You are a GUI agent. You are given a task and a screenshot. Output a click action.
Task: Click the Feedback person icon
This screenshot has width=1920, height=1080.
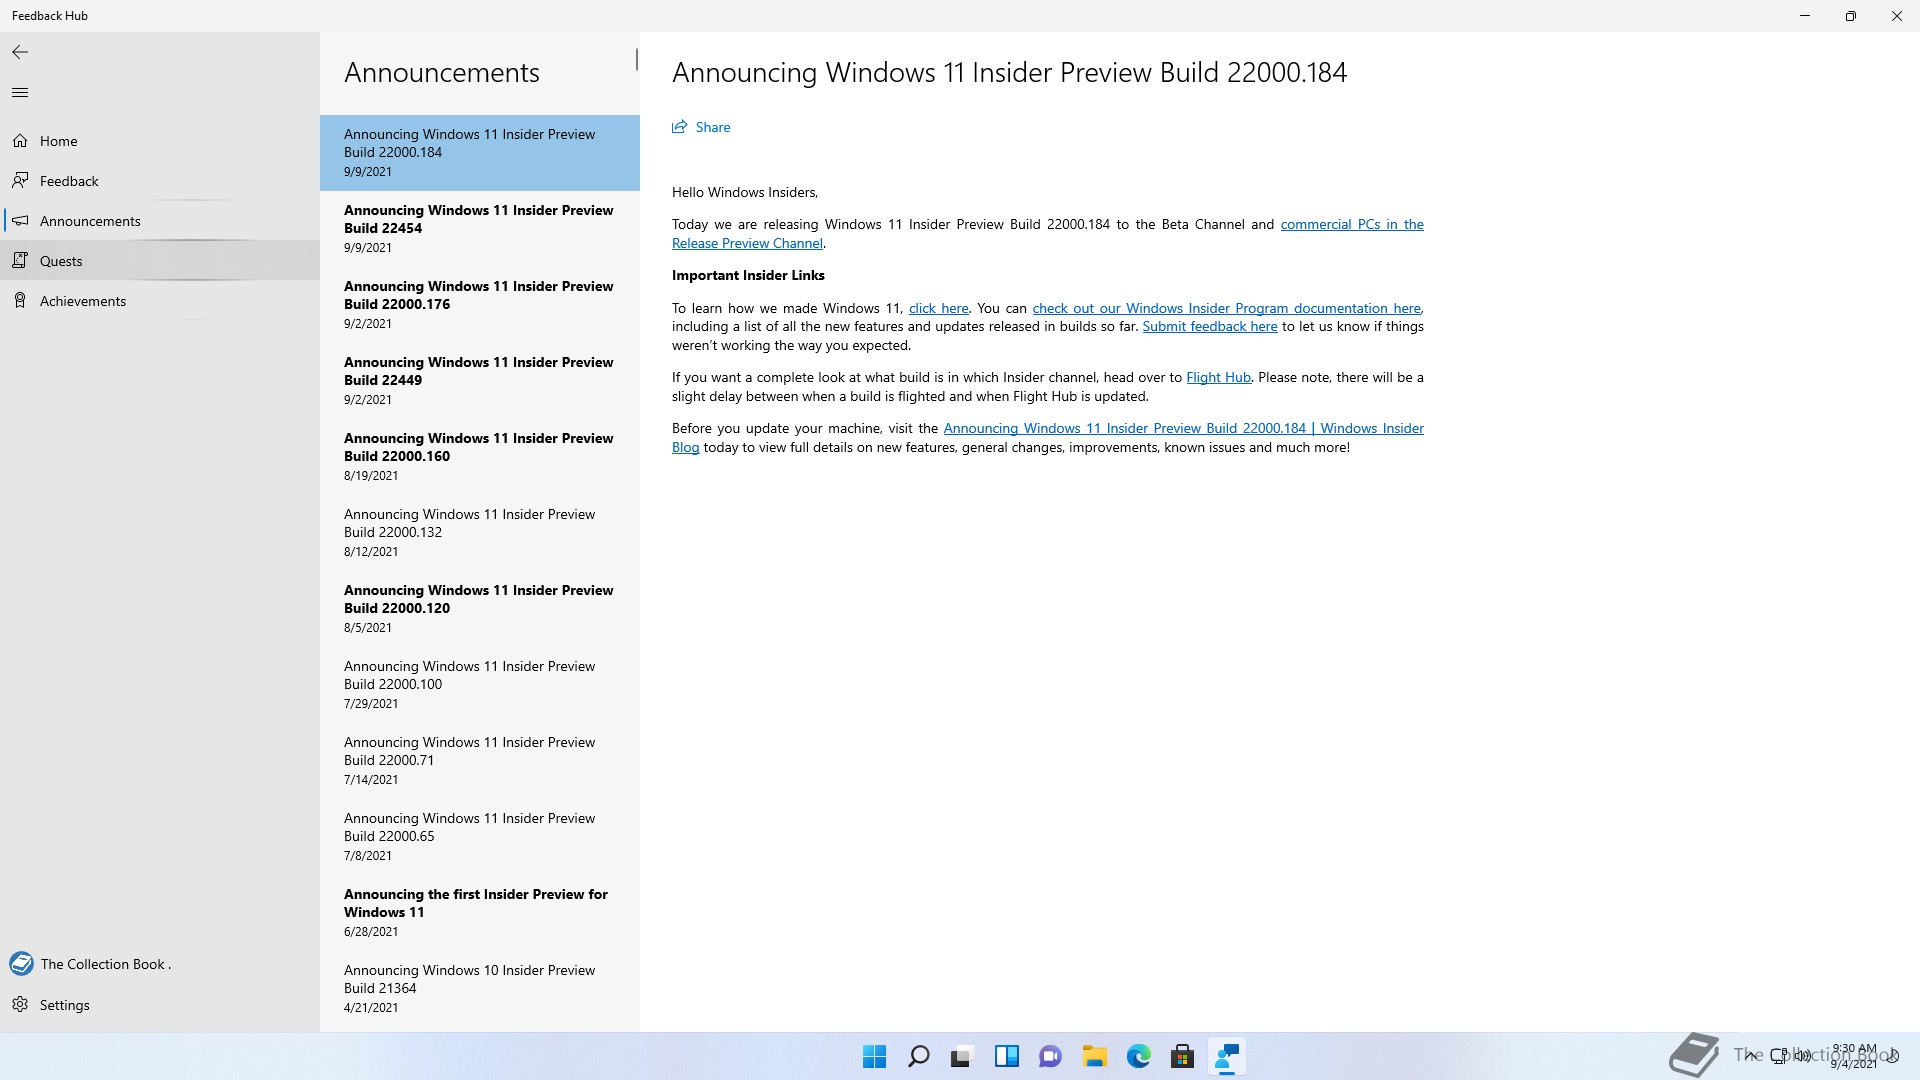coord(20,181)
